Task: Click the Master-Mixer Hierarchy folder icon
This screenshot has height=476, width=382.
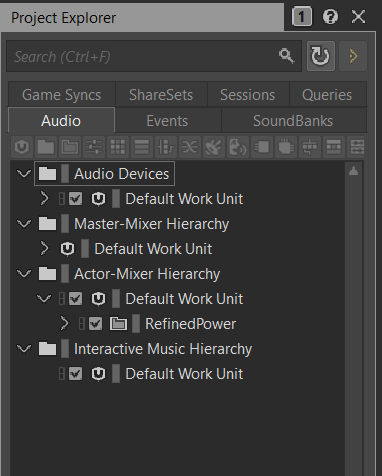Action: tap(47, 223)
